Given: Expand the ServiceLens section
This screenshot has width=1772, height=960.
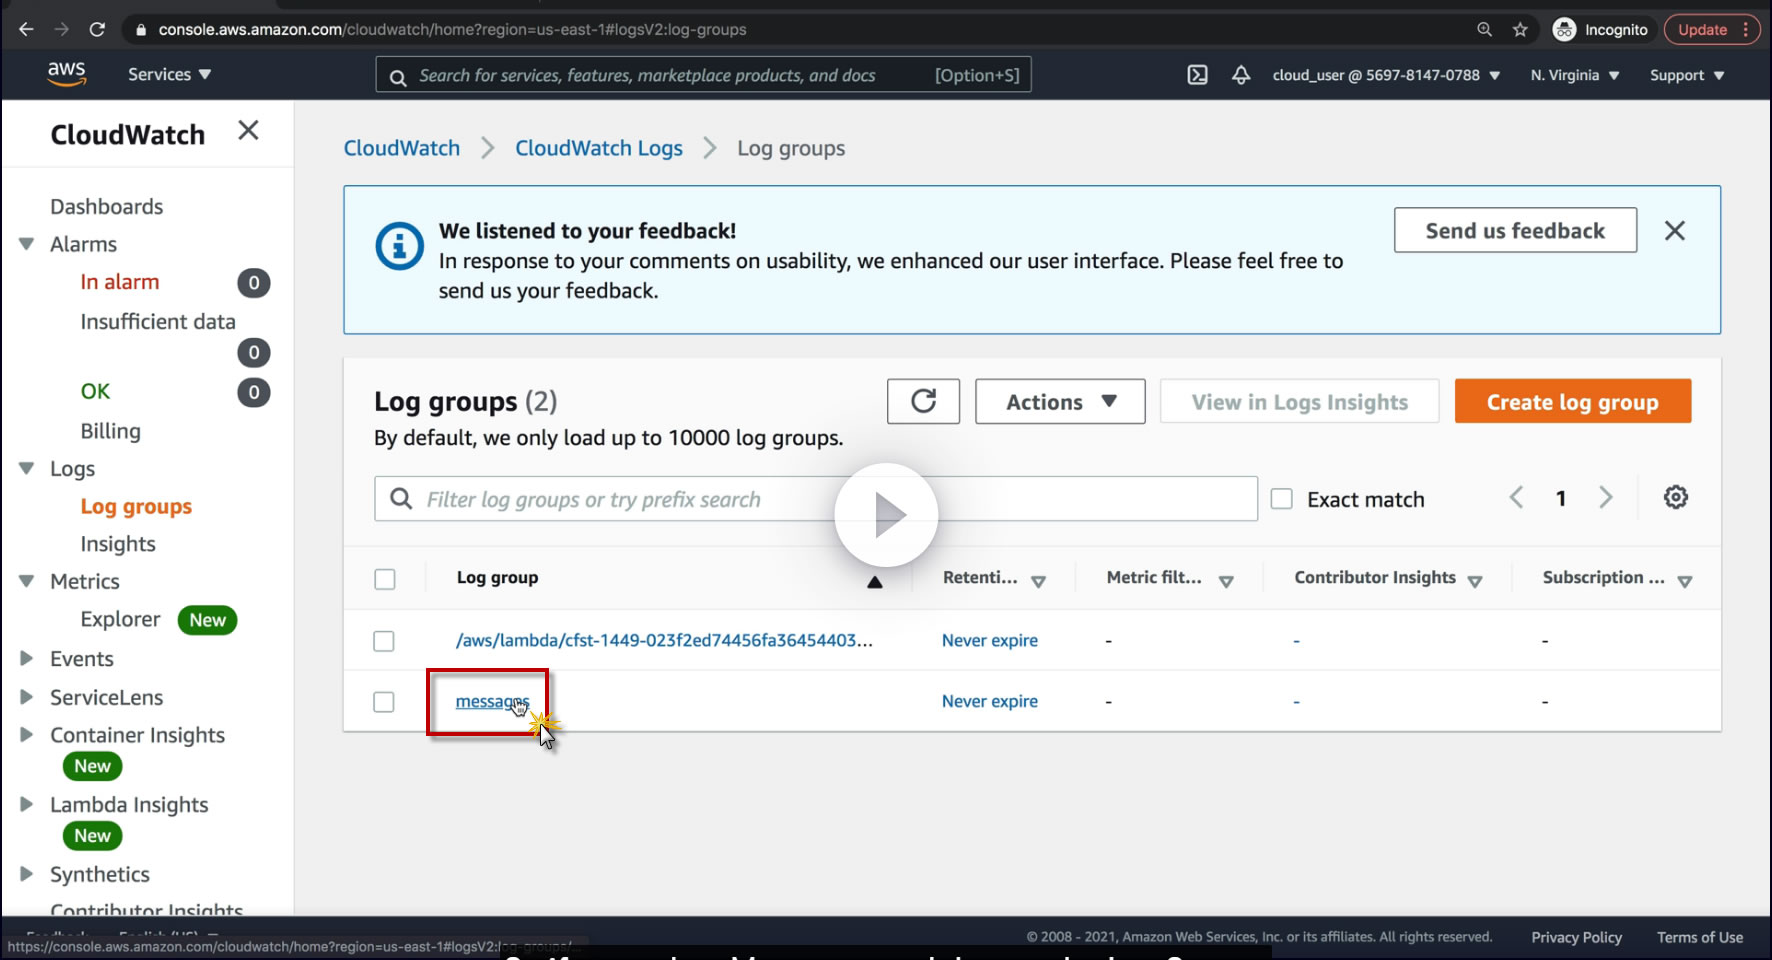Looking at the screenshot, I should click(x=26, y=697).
